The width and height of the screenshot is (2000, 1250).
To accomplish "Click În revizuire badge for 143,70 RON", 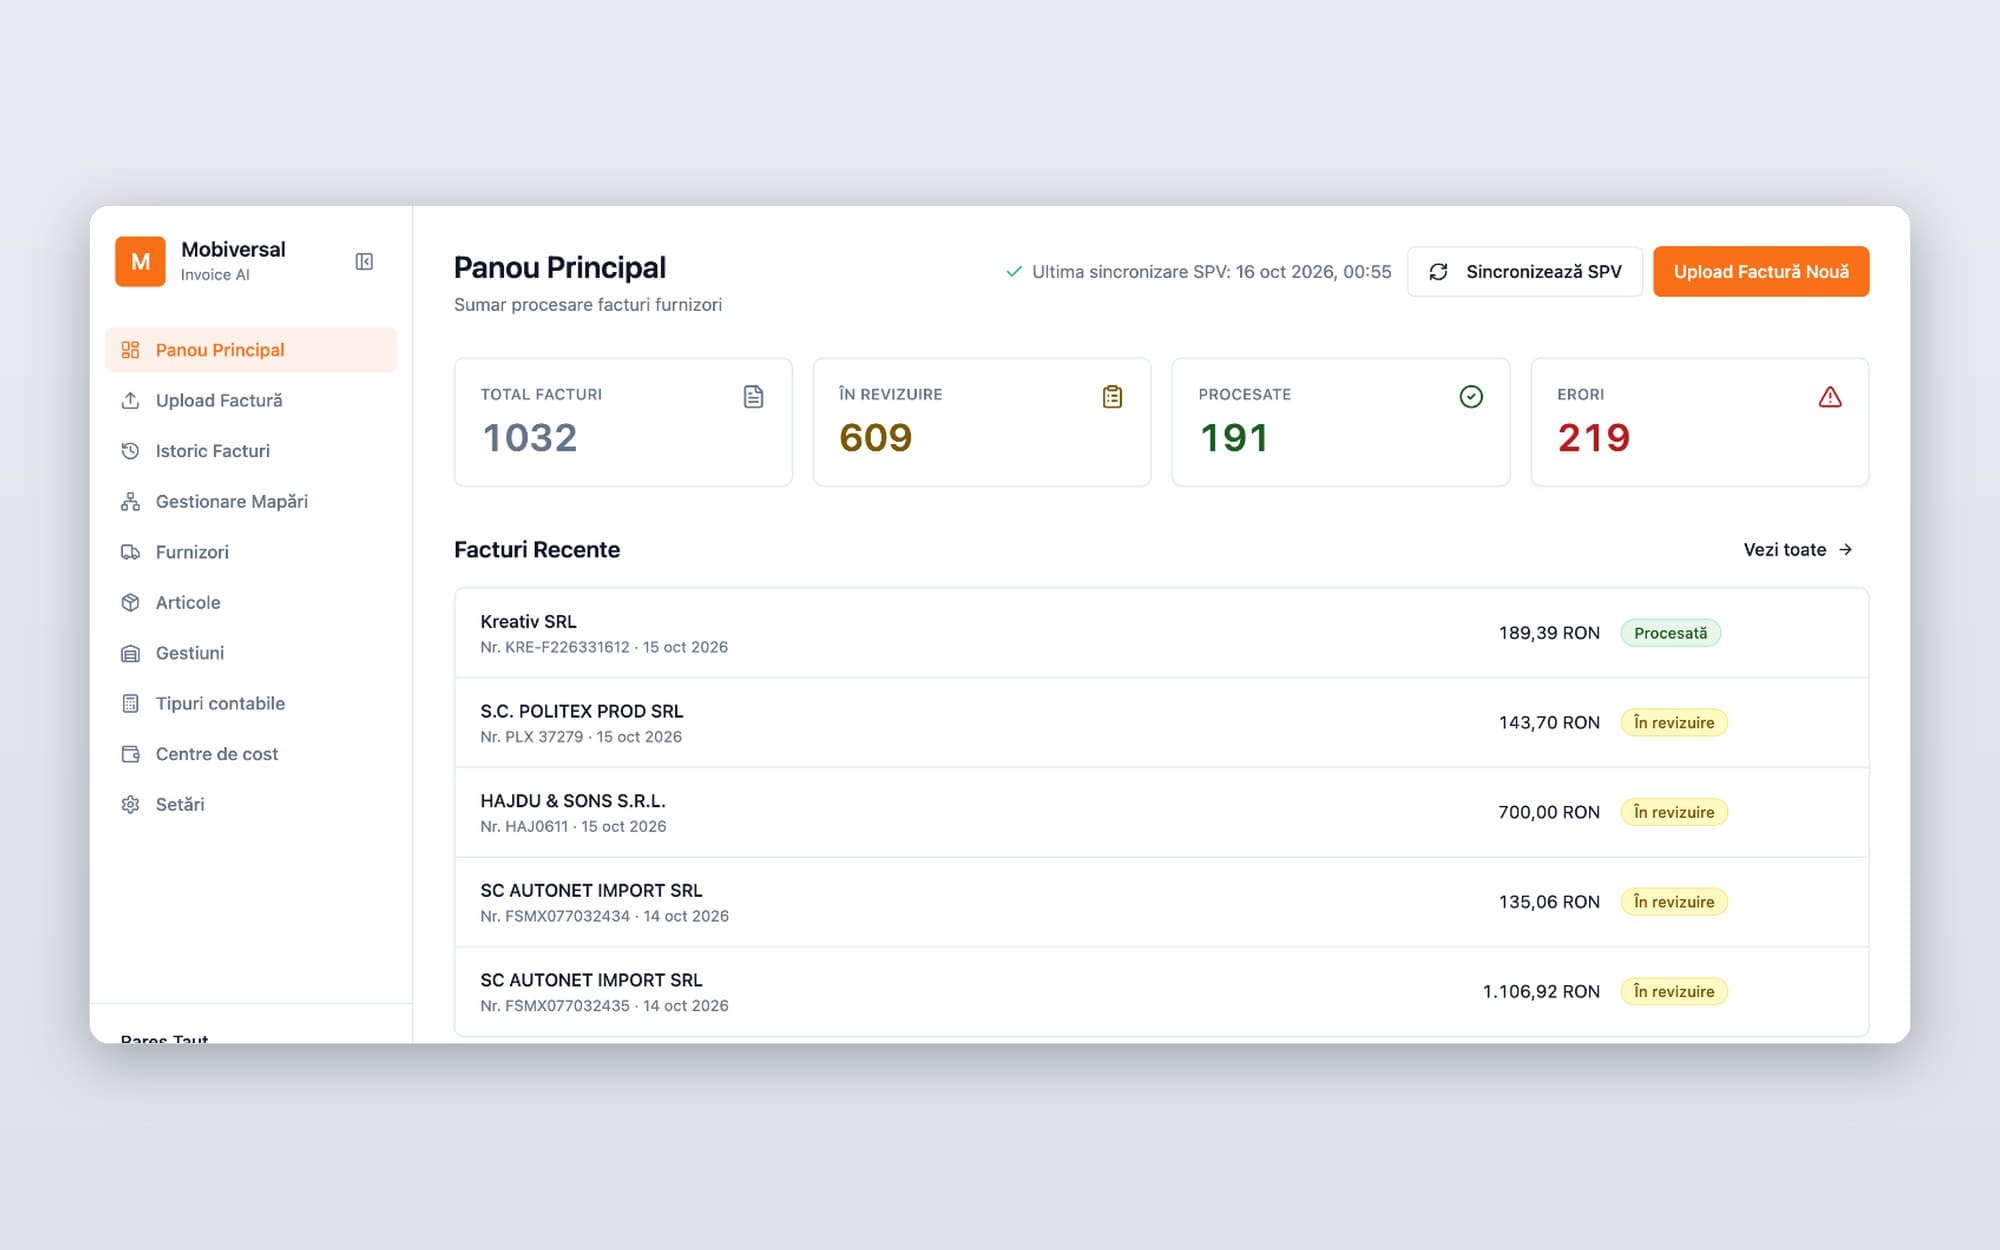I will (x=1674, y=723).
